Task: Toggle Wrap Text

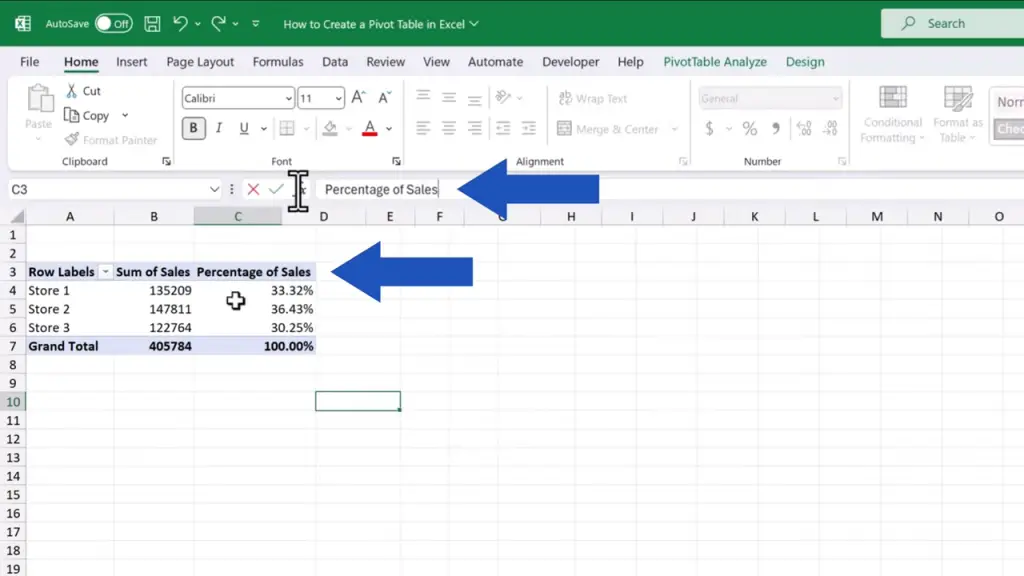Action: coord(592,99)
